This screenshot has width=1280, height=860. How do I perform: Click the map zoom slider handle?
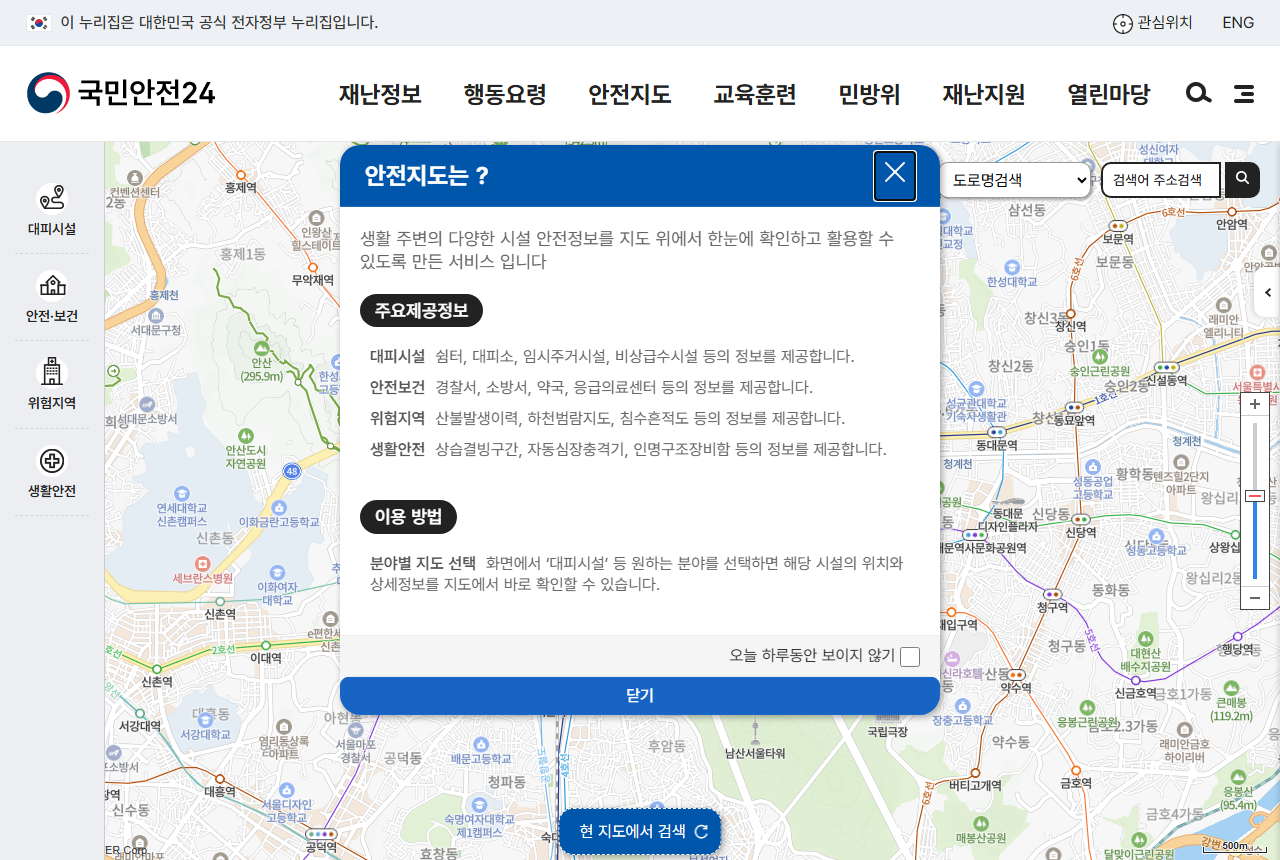[1255, 496]
